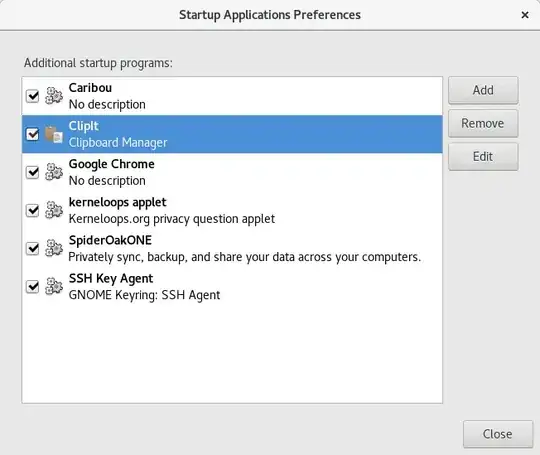Uncheck the kerneloops applet checkbox
Screen dimensions: 540x455
point(33,210)
